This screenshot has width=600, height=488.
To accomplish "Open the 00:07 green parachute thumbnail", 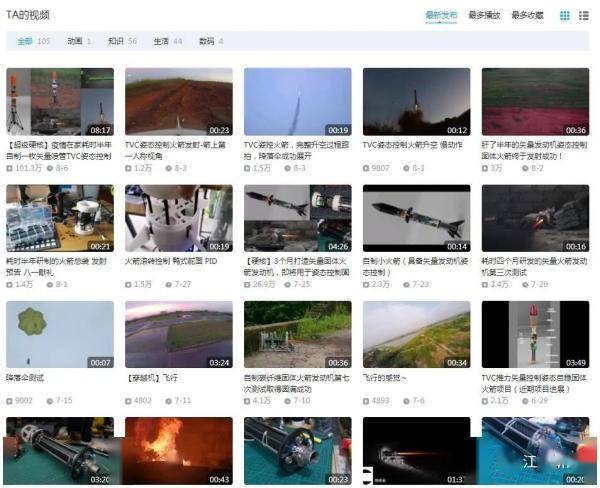I will (x=60, y=335).
